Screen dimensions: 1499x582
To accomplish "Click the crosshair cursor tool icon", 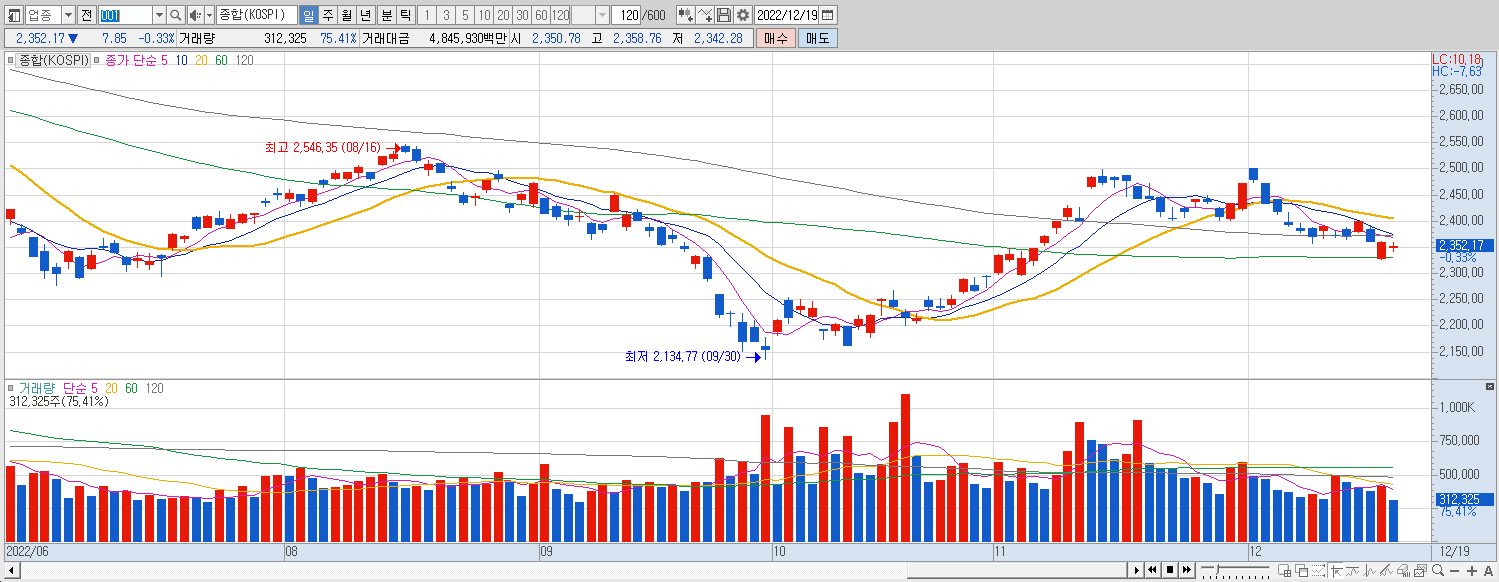I will [x=1337, y=571].
